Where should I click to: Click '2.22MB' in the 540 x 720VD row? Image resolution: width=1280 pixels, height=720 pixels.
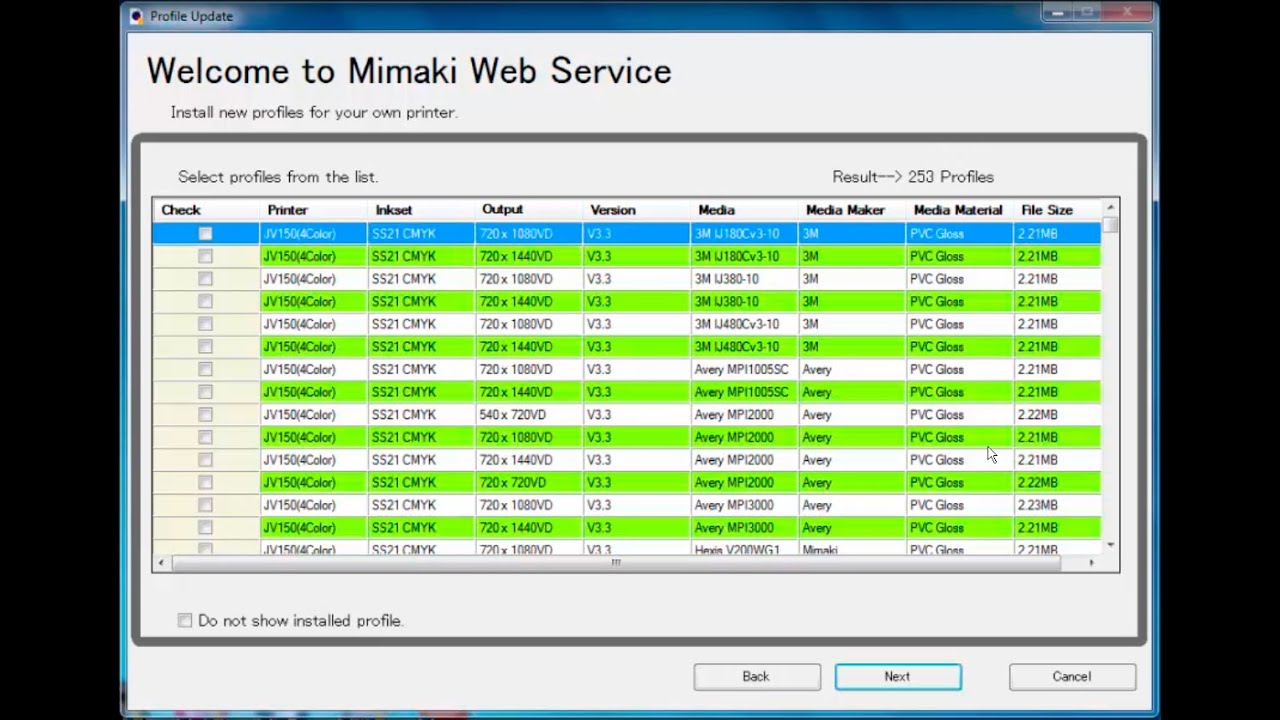(1058, 414)
